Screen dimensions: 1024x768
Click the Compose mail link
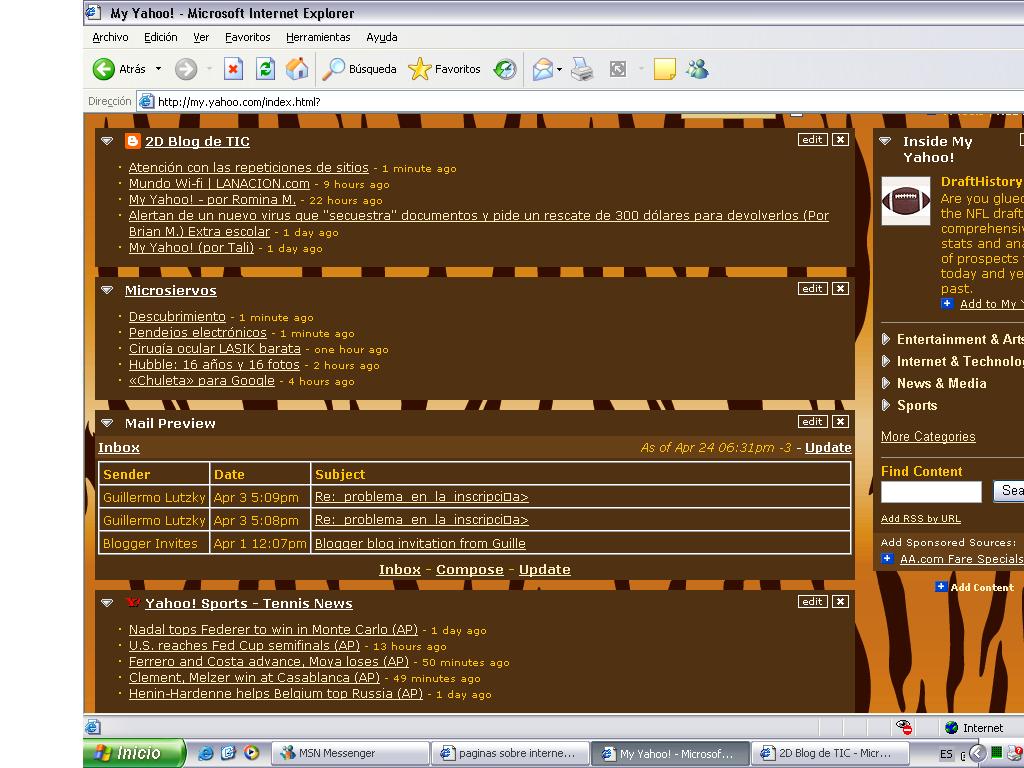(x=470, y=569)
